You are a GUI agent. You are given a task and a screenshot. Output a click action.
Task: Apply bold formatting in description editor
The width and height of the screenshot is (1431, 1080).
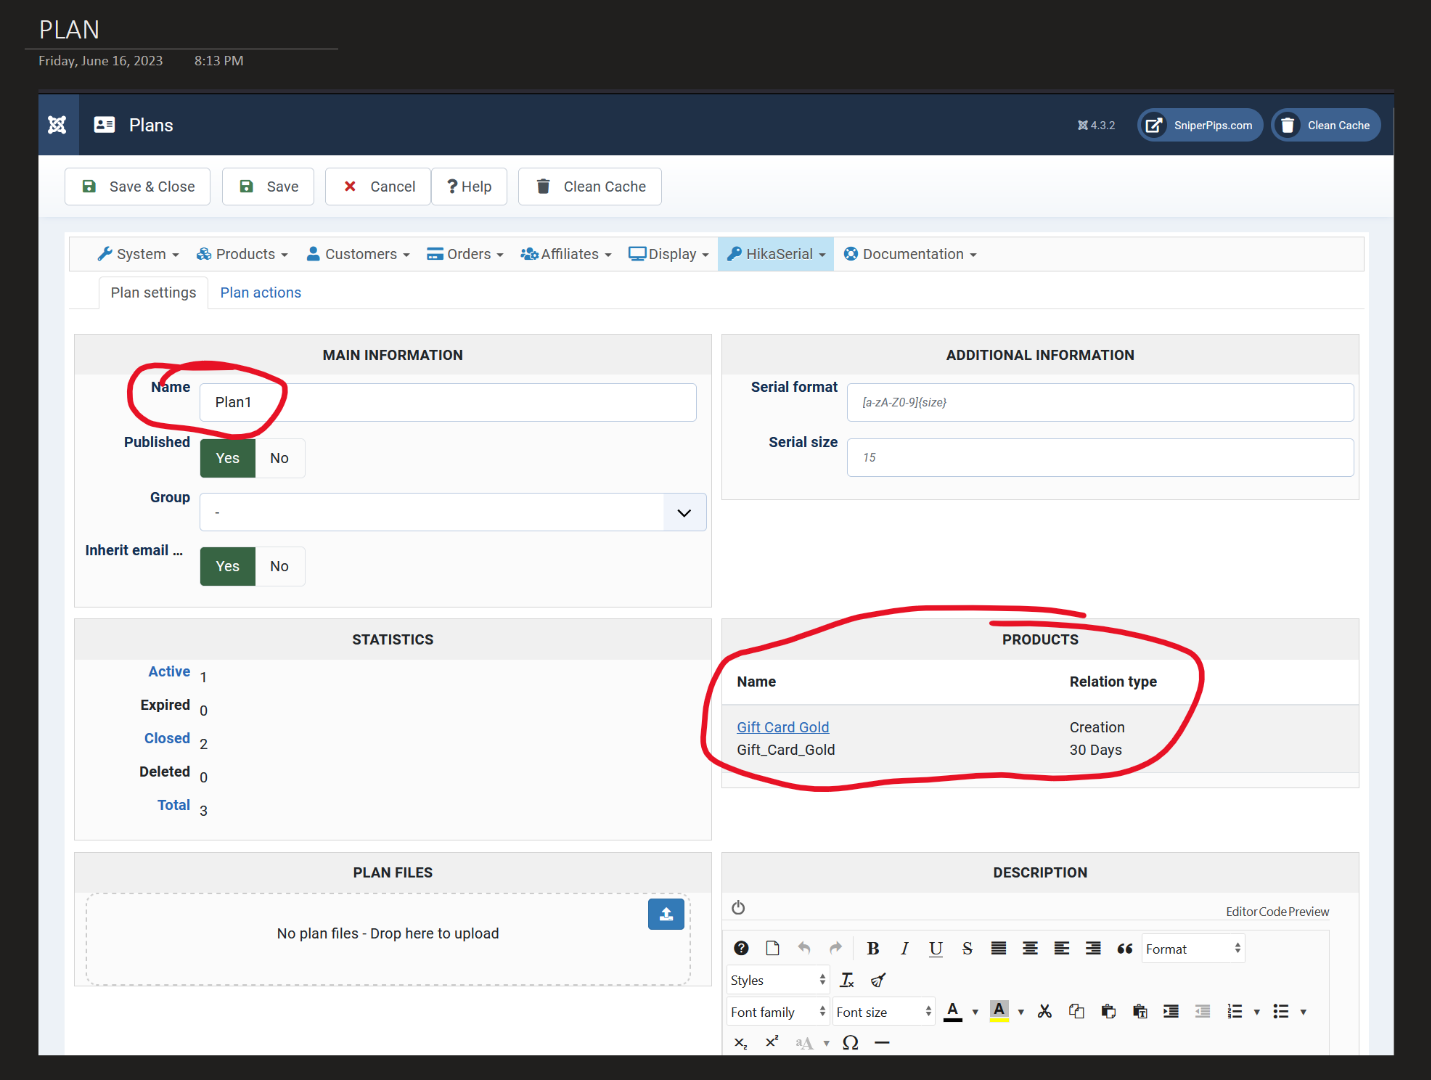[873, 949]
